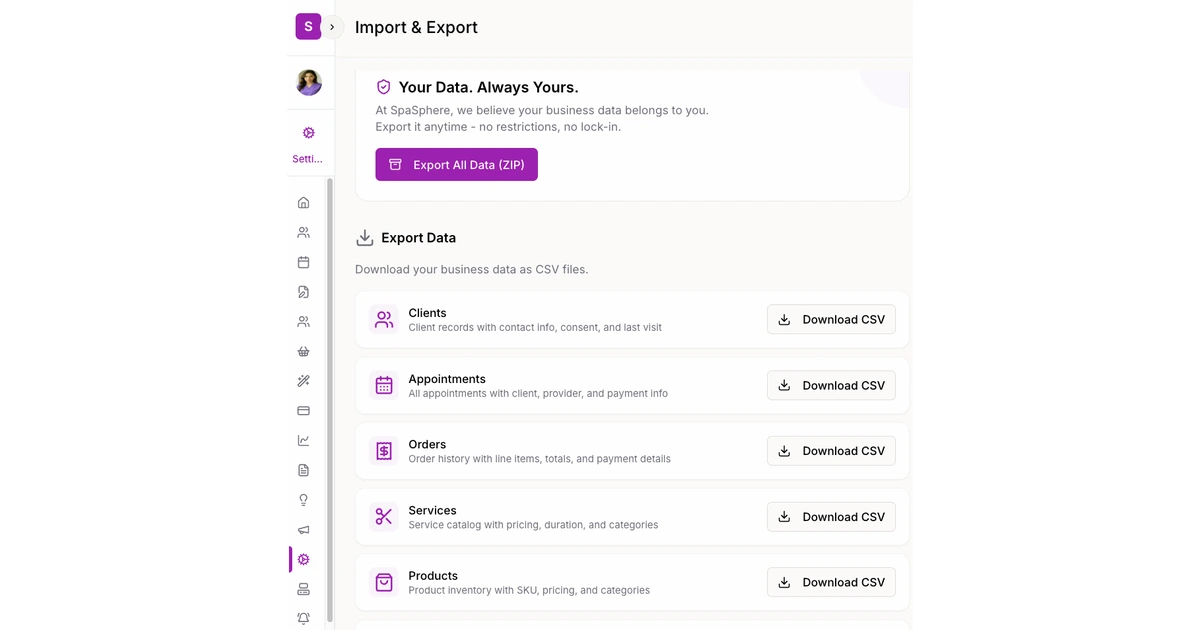Open the shopping basket icon in the sidebar

click(x=303, y=351)
